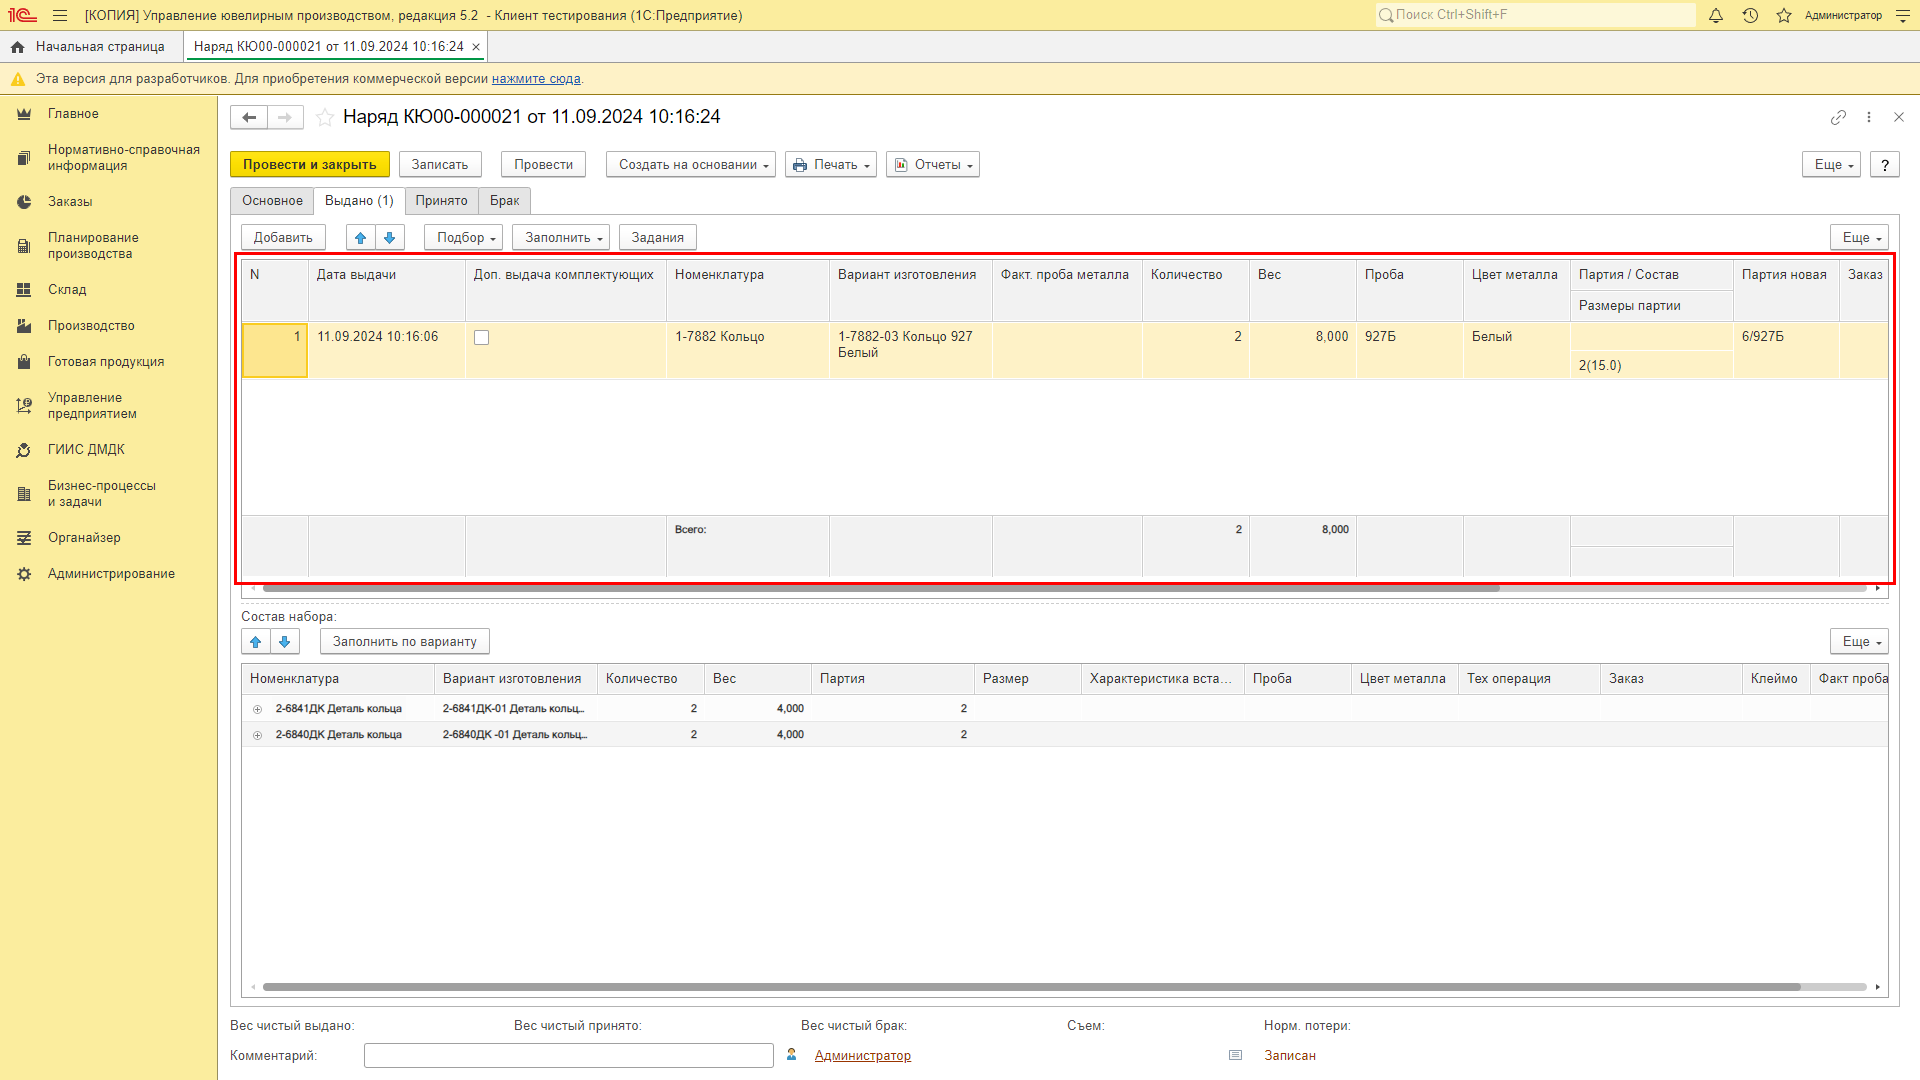
Task: Open help with question mark button
Action: pos(1885,165)
